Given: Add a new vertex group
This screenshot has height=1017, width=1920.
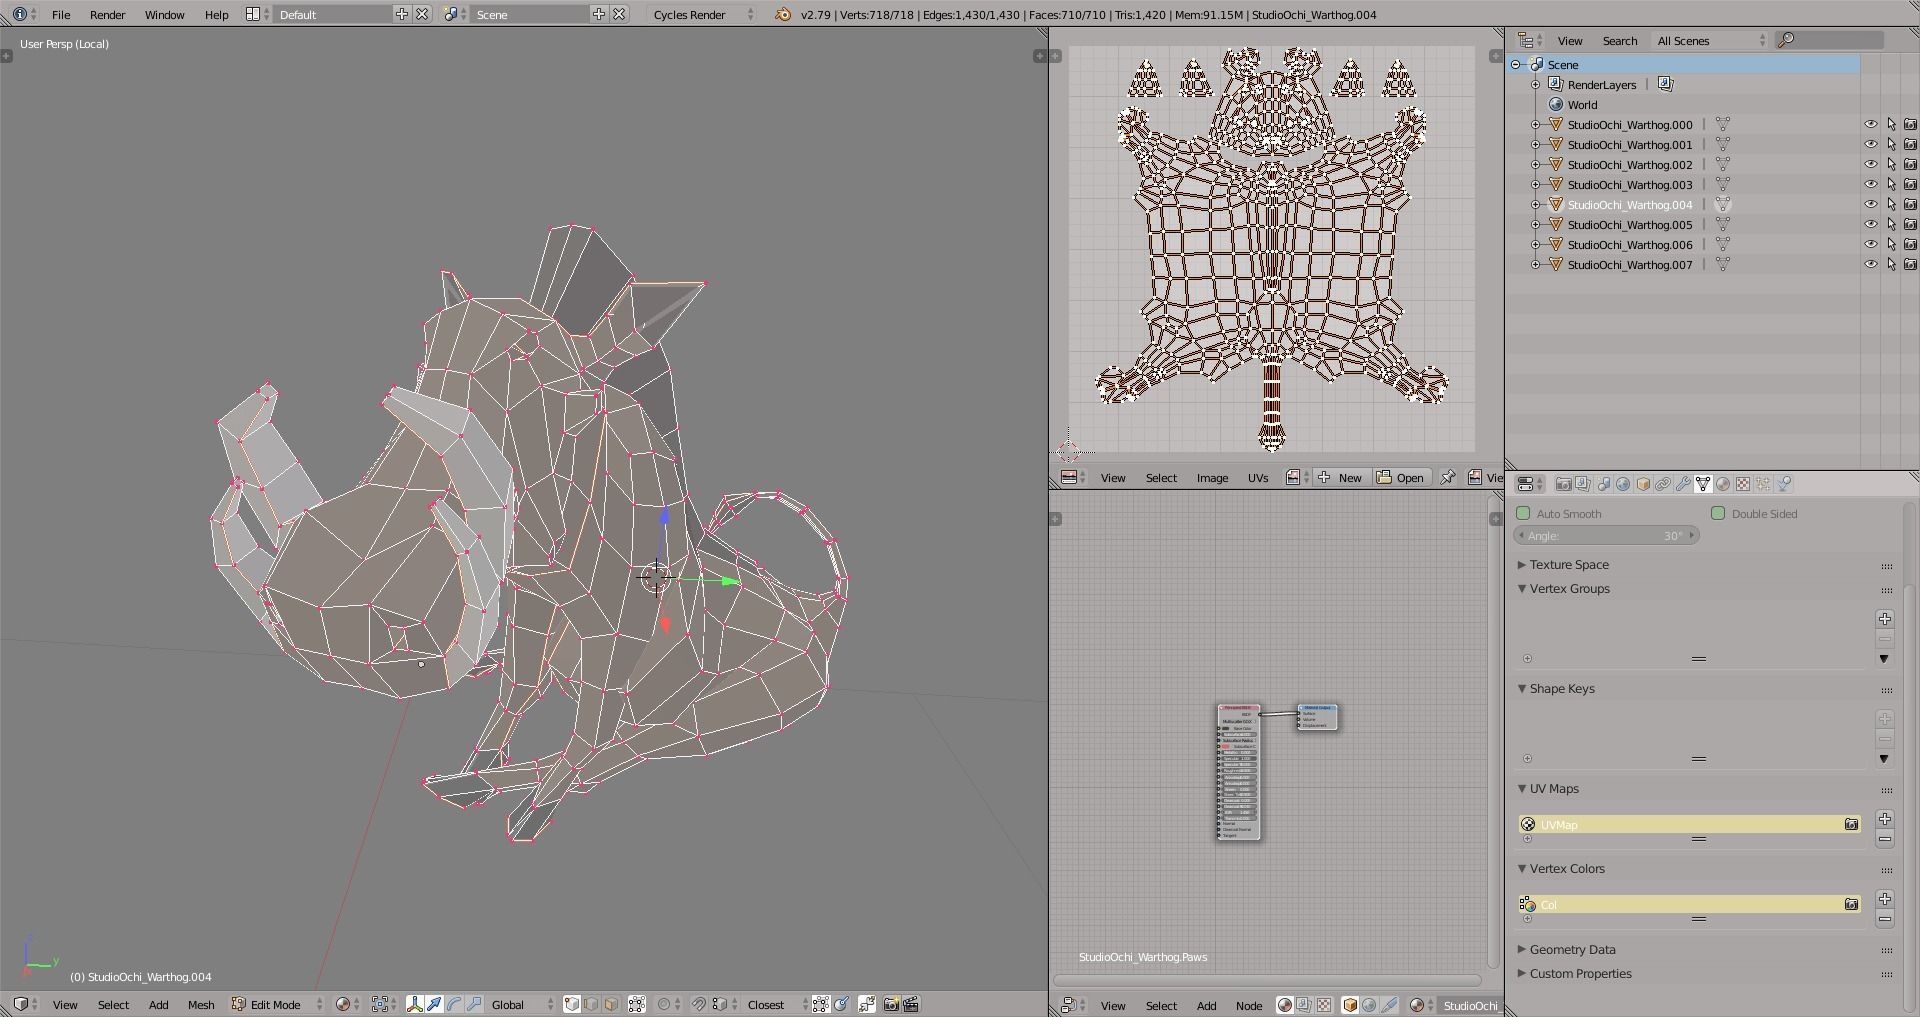Looking at the screenshot, I should pos(1885,619).
